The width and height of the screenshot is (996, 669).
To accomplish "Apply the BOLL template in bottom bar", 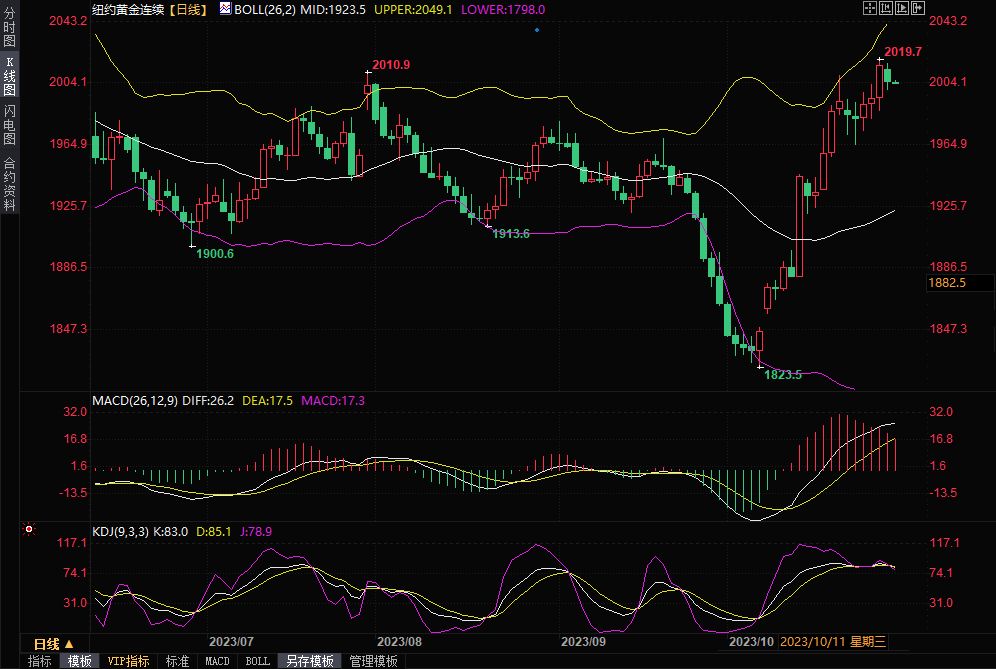I will tap(257, 661).
